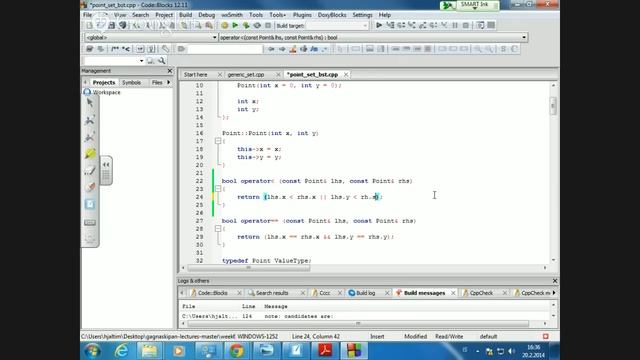Screen dimensions: 640x360
Task: Click the toolbar search text field
Action: pos(225,49)
